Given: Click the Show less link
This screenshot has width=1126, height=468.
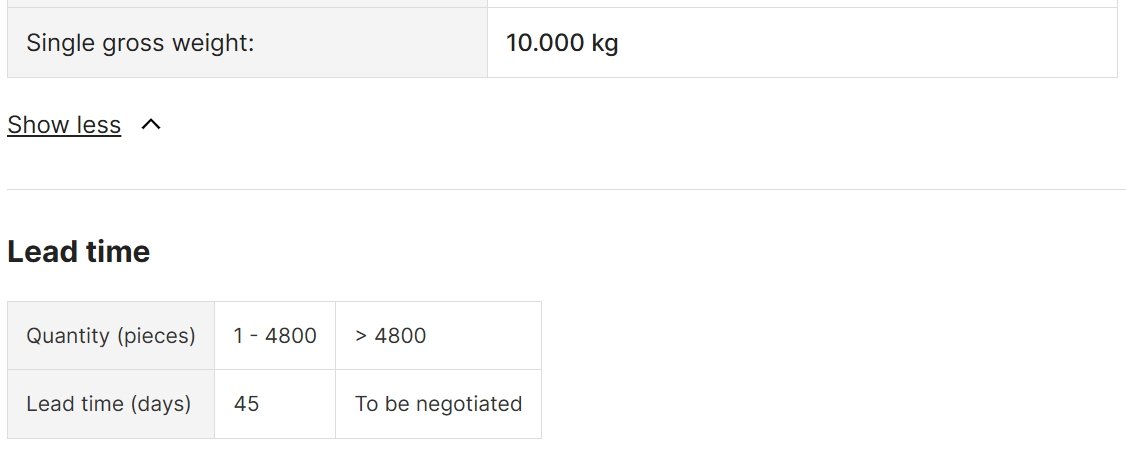Looking at the screenshot, I should point(64,125).
